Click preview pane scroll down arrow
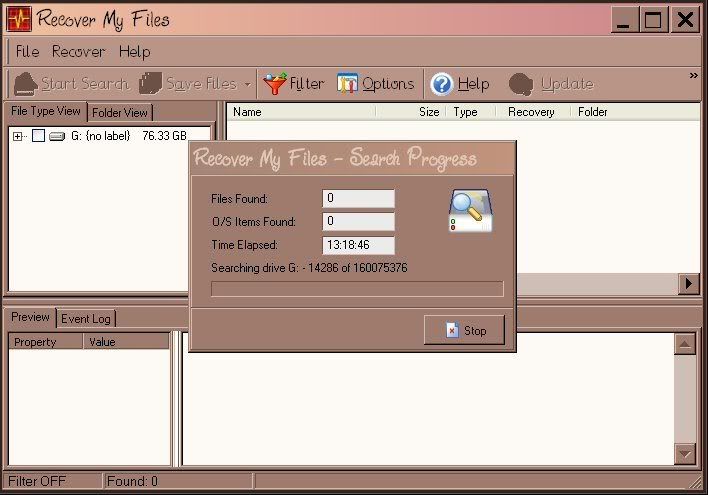This screenshot has width=708, height=495. 685,454
